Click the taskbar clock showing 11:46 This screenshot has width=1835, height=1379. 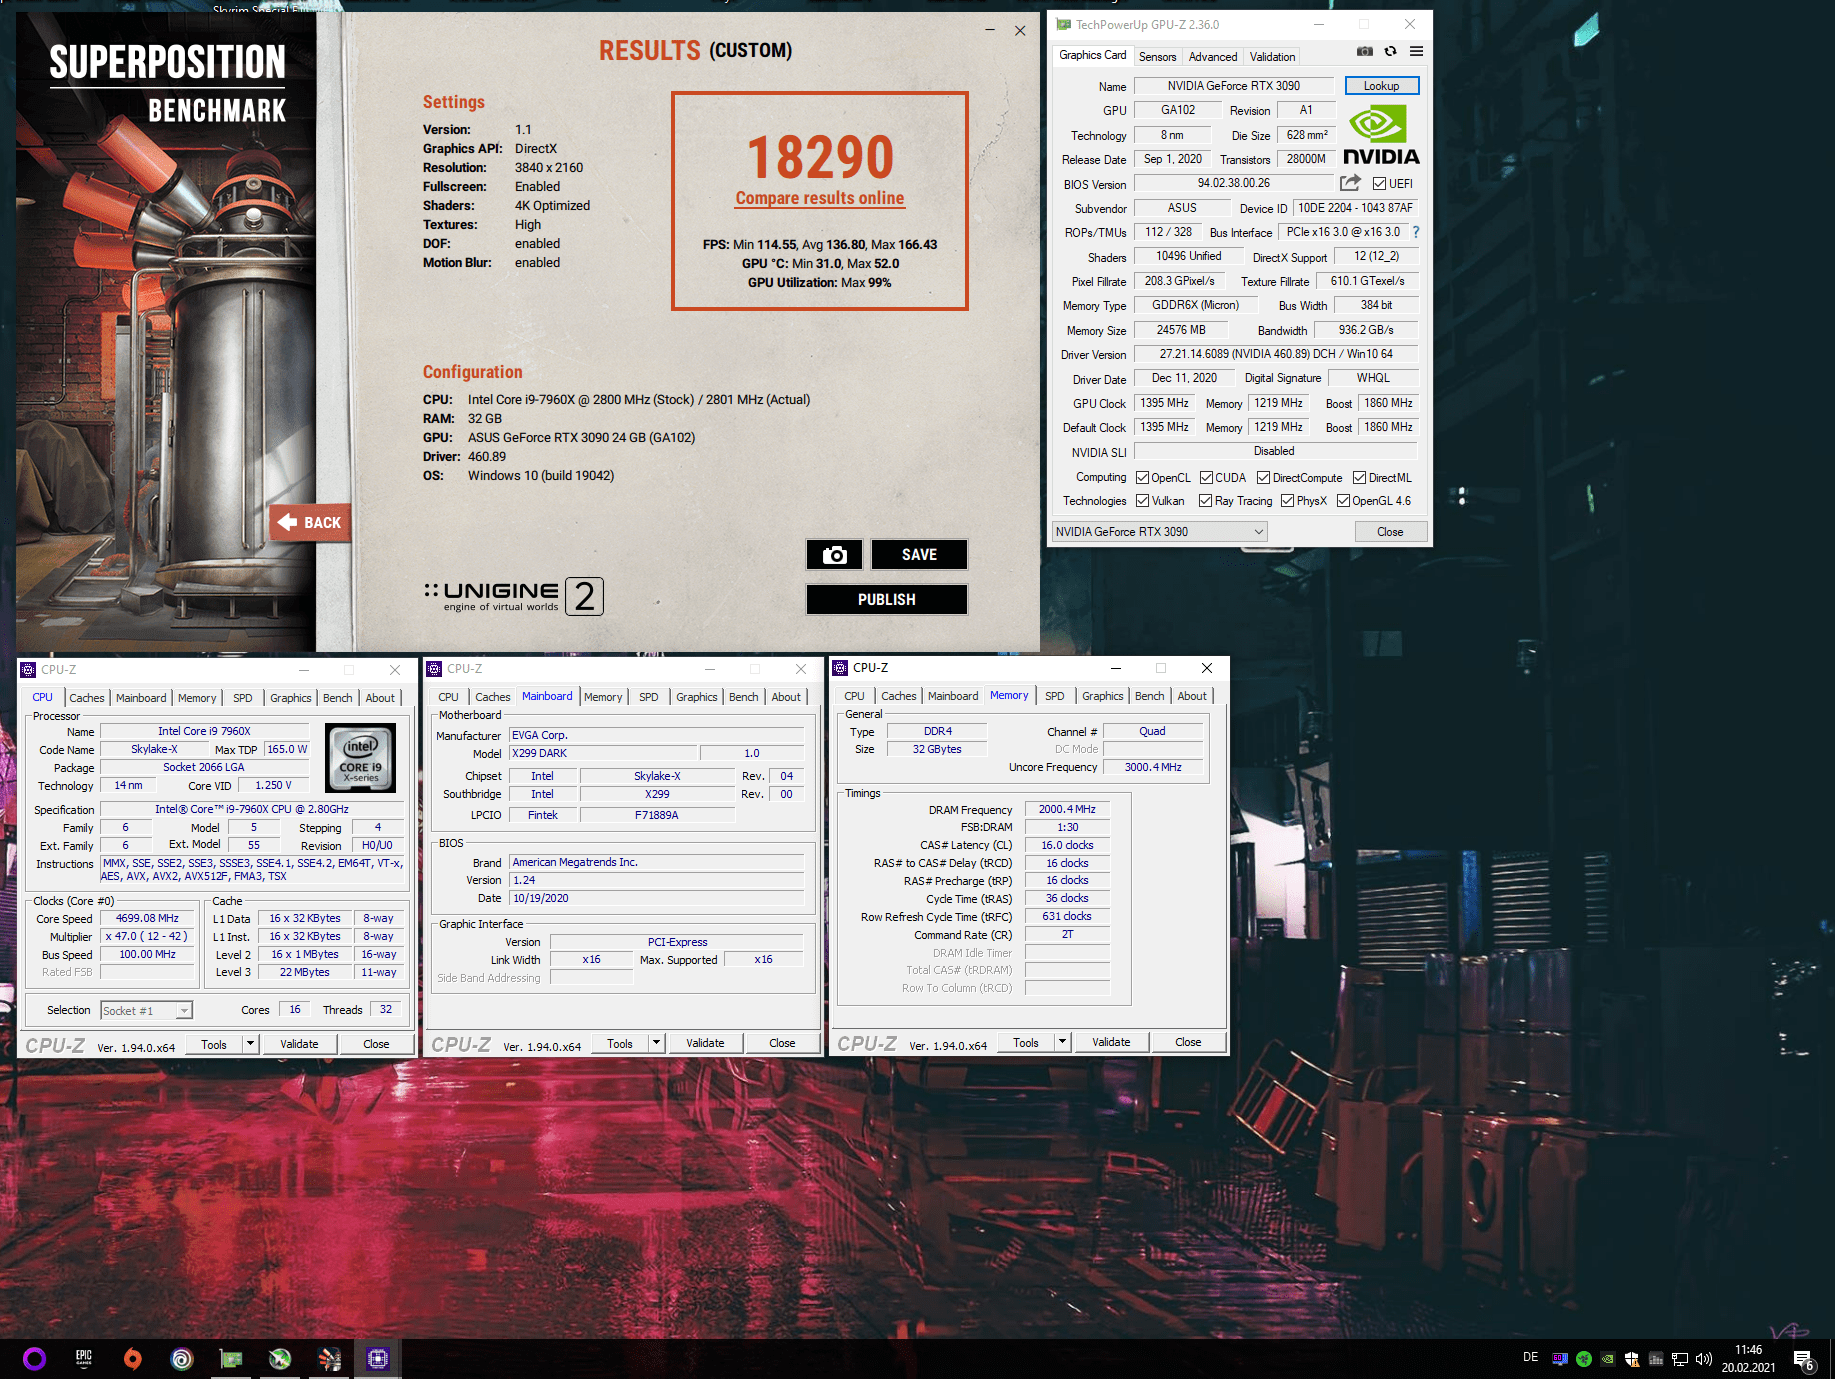click(x=1748, y=1358)
